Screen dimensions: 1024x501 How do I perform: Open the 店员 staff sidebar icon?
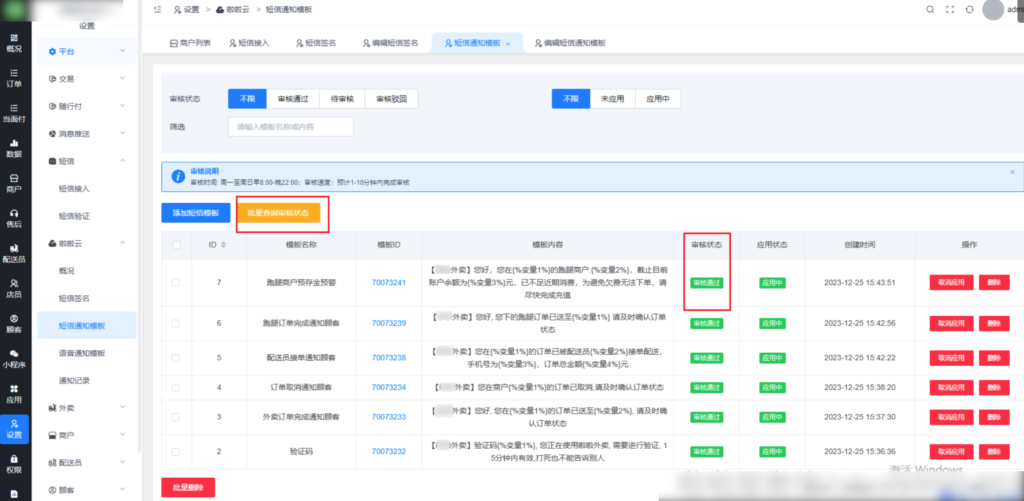point(14,289)
